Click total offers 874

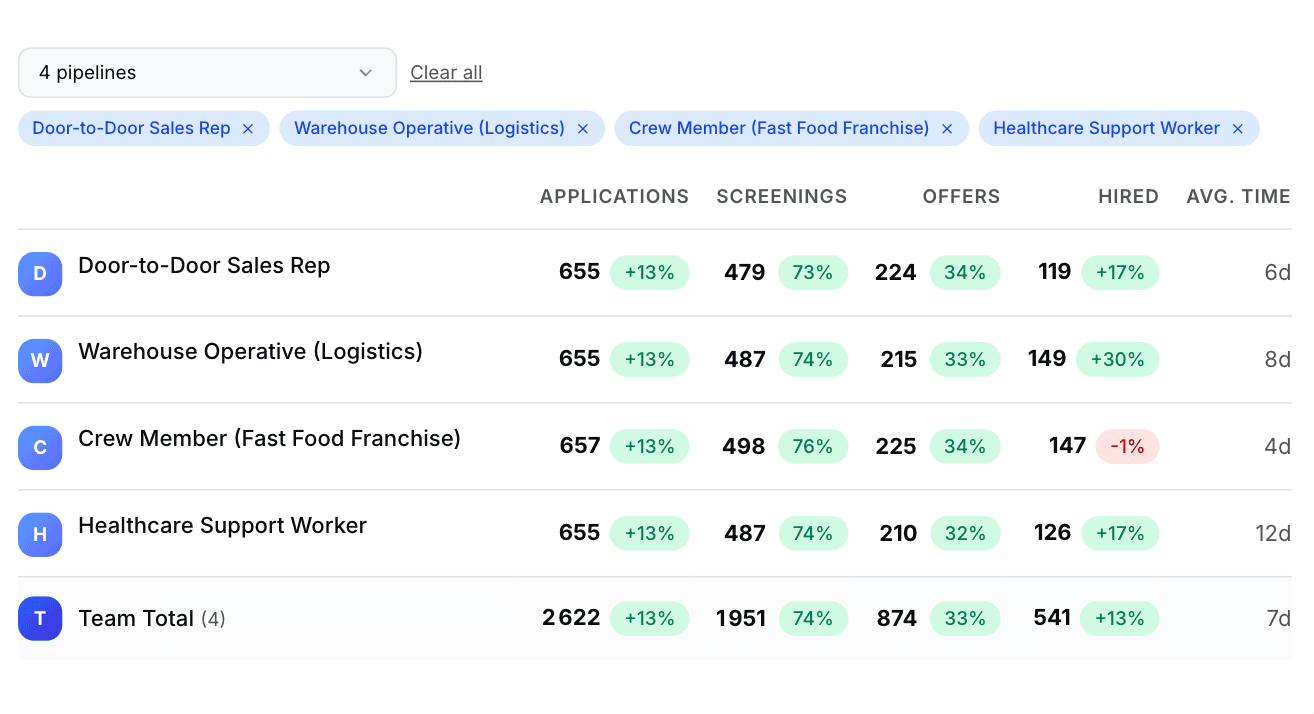pyautogui.click(x=897, y=619)
